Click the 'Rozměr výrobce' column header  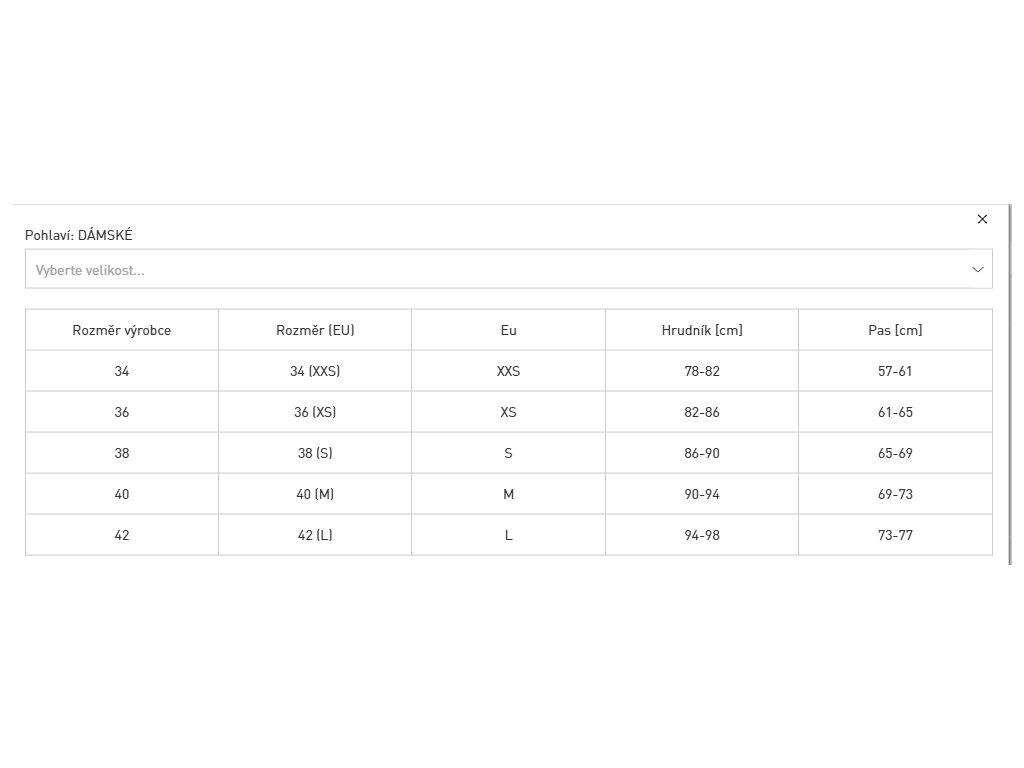click(x=122, y=330)
